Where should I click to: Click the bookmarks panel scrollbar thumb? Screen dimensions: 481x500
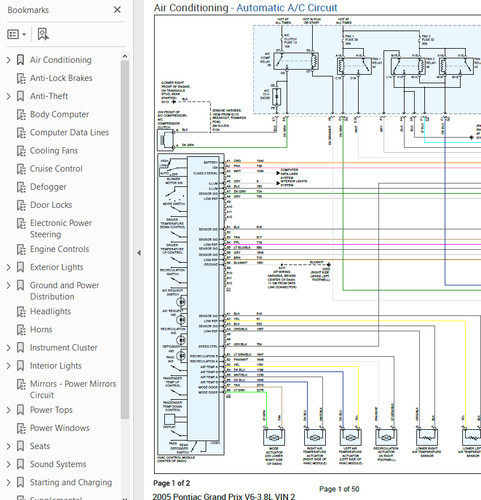click(x=125, y=239)
